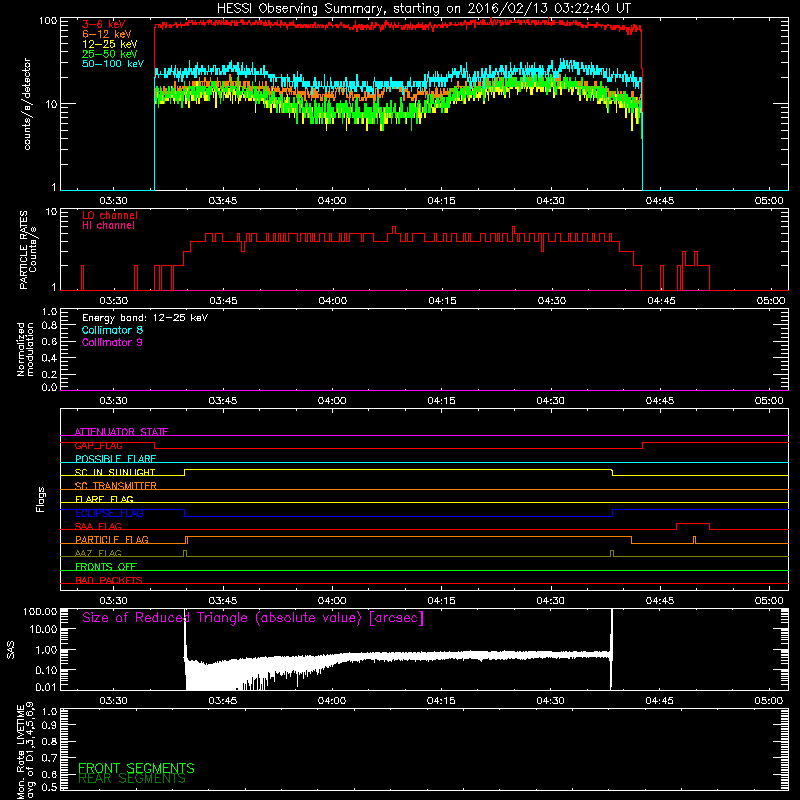
Task: Select the 6-12 keV legend label
Action: (x=106, y=34)
